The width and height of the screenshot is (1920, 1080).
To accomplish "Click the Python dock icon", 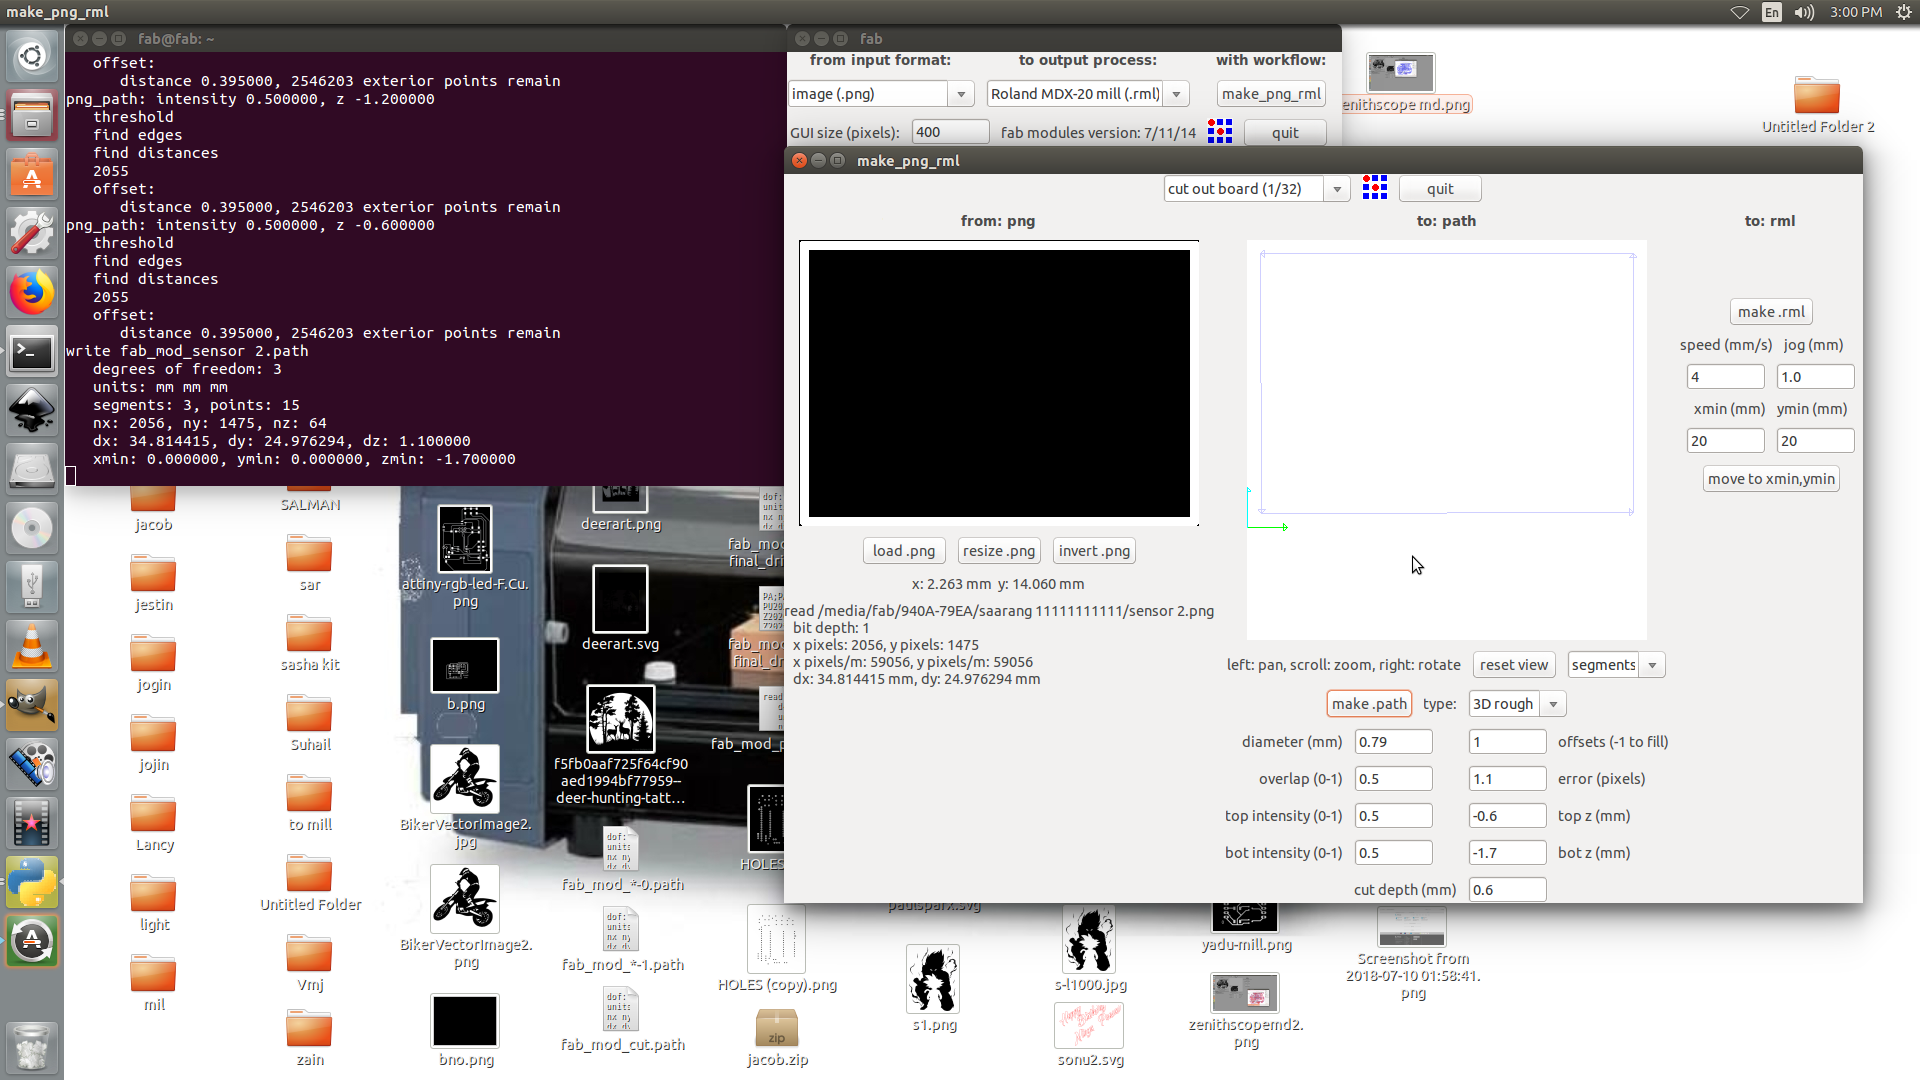I will tap(32, 882).
